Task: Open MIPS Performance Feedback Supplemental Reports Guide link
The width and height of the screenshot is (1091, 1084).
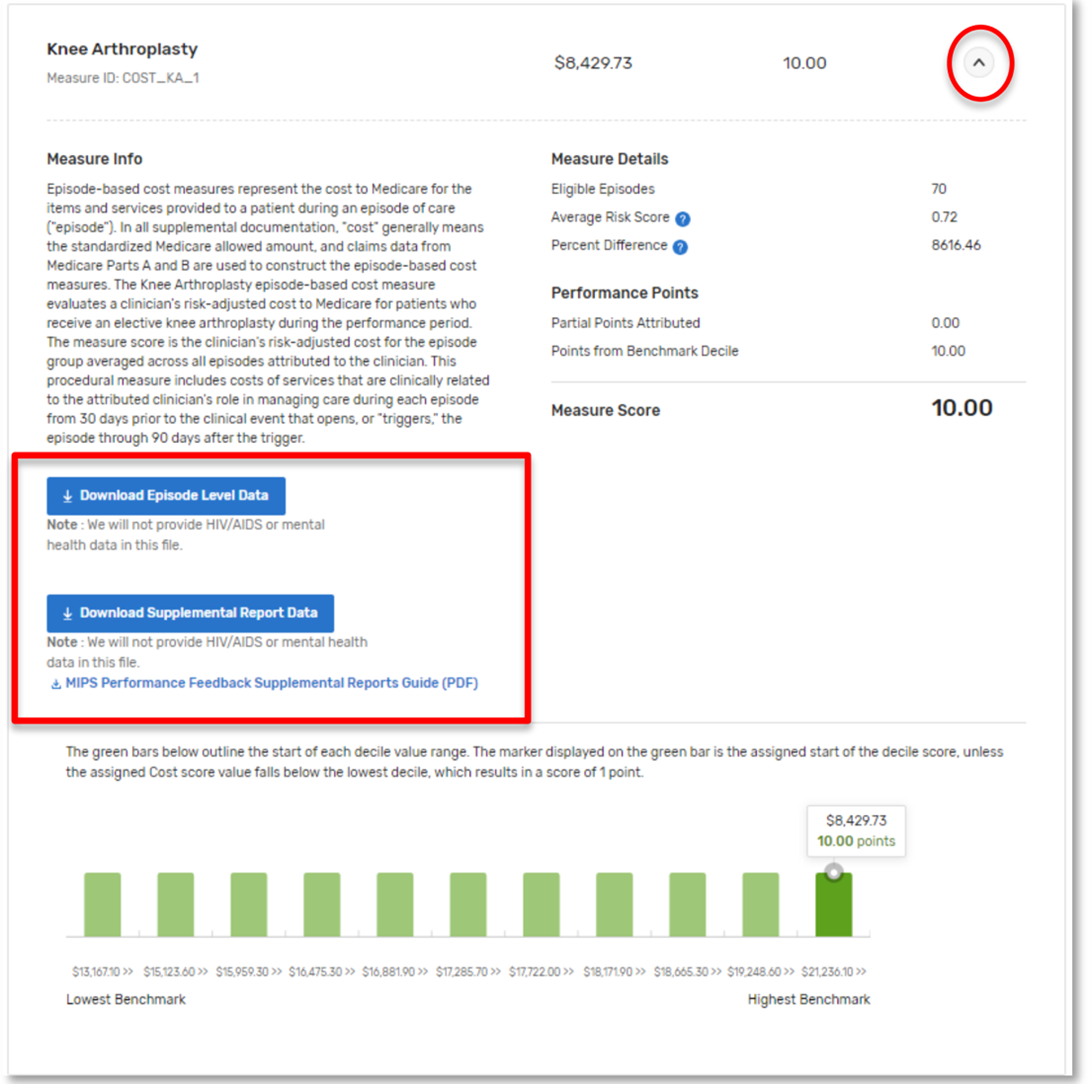Action: tap(271, 684)
